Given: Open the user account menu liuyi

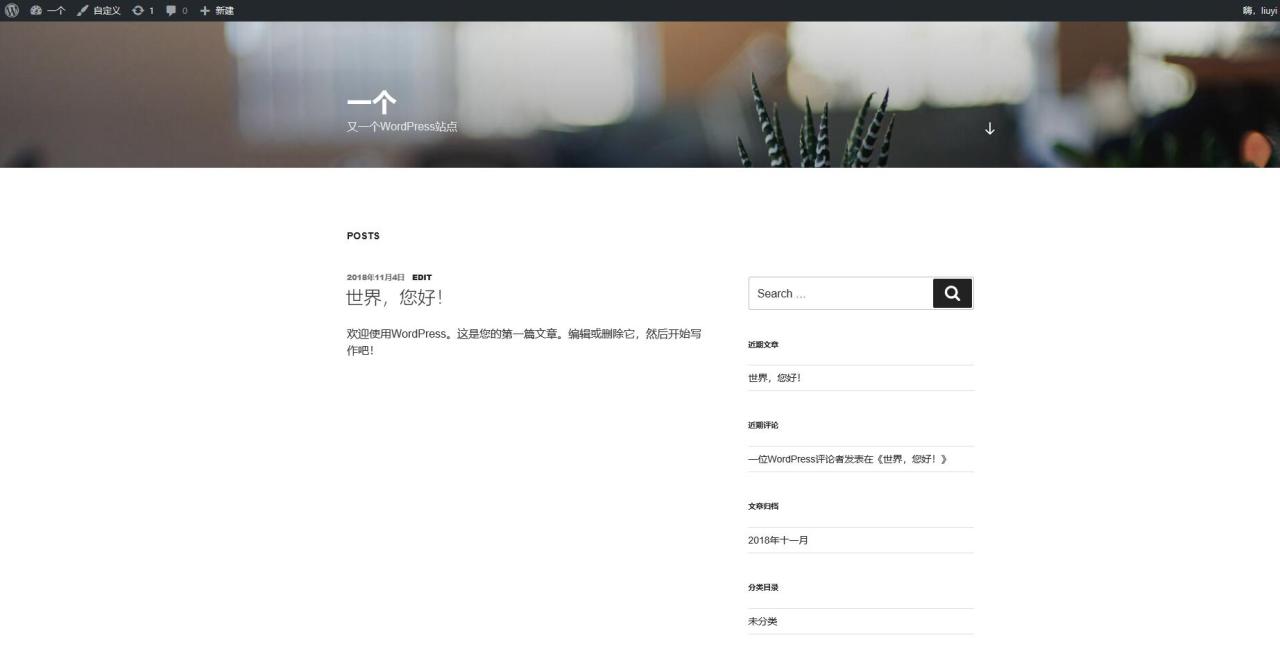Looking at the screenshot, I should click(1260, 10).
